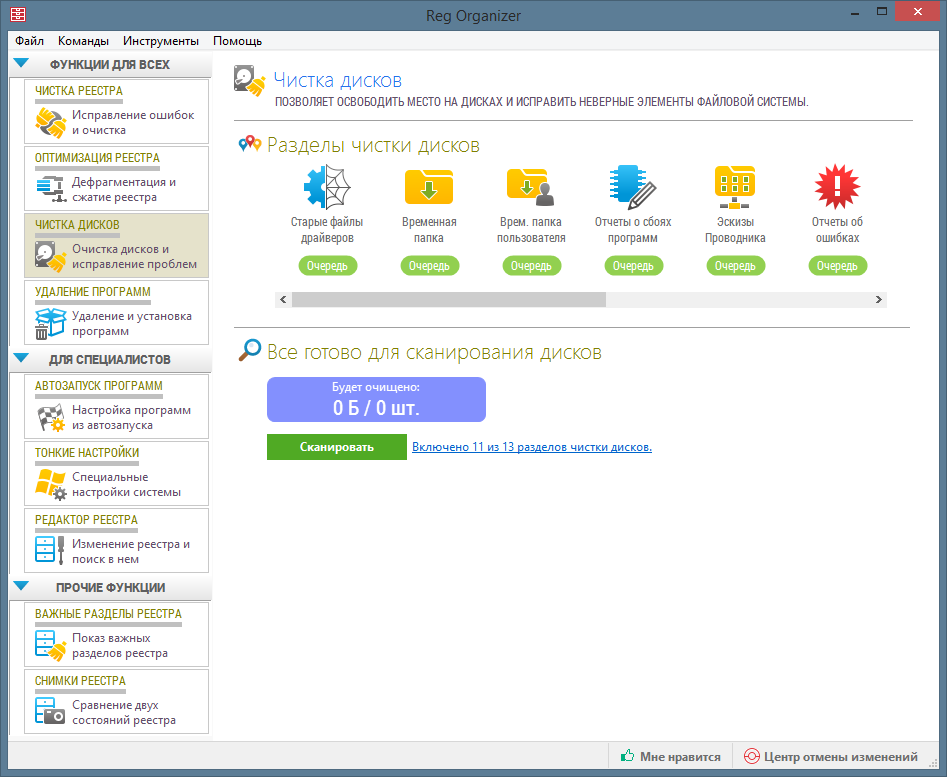Open the Команды menu
Image resolution: width=947 pixels, height=777 pixels.
coord(83,41)
